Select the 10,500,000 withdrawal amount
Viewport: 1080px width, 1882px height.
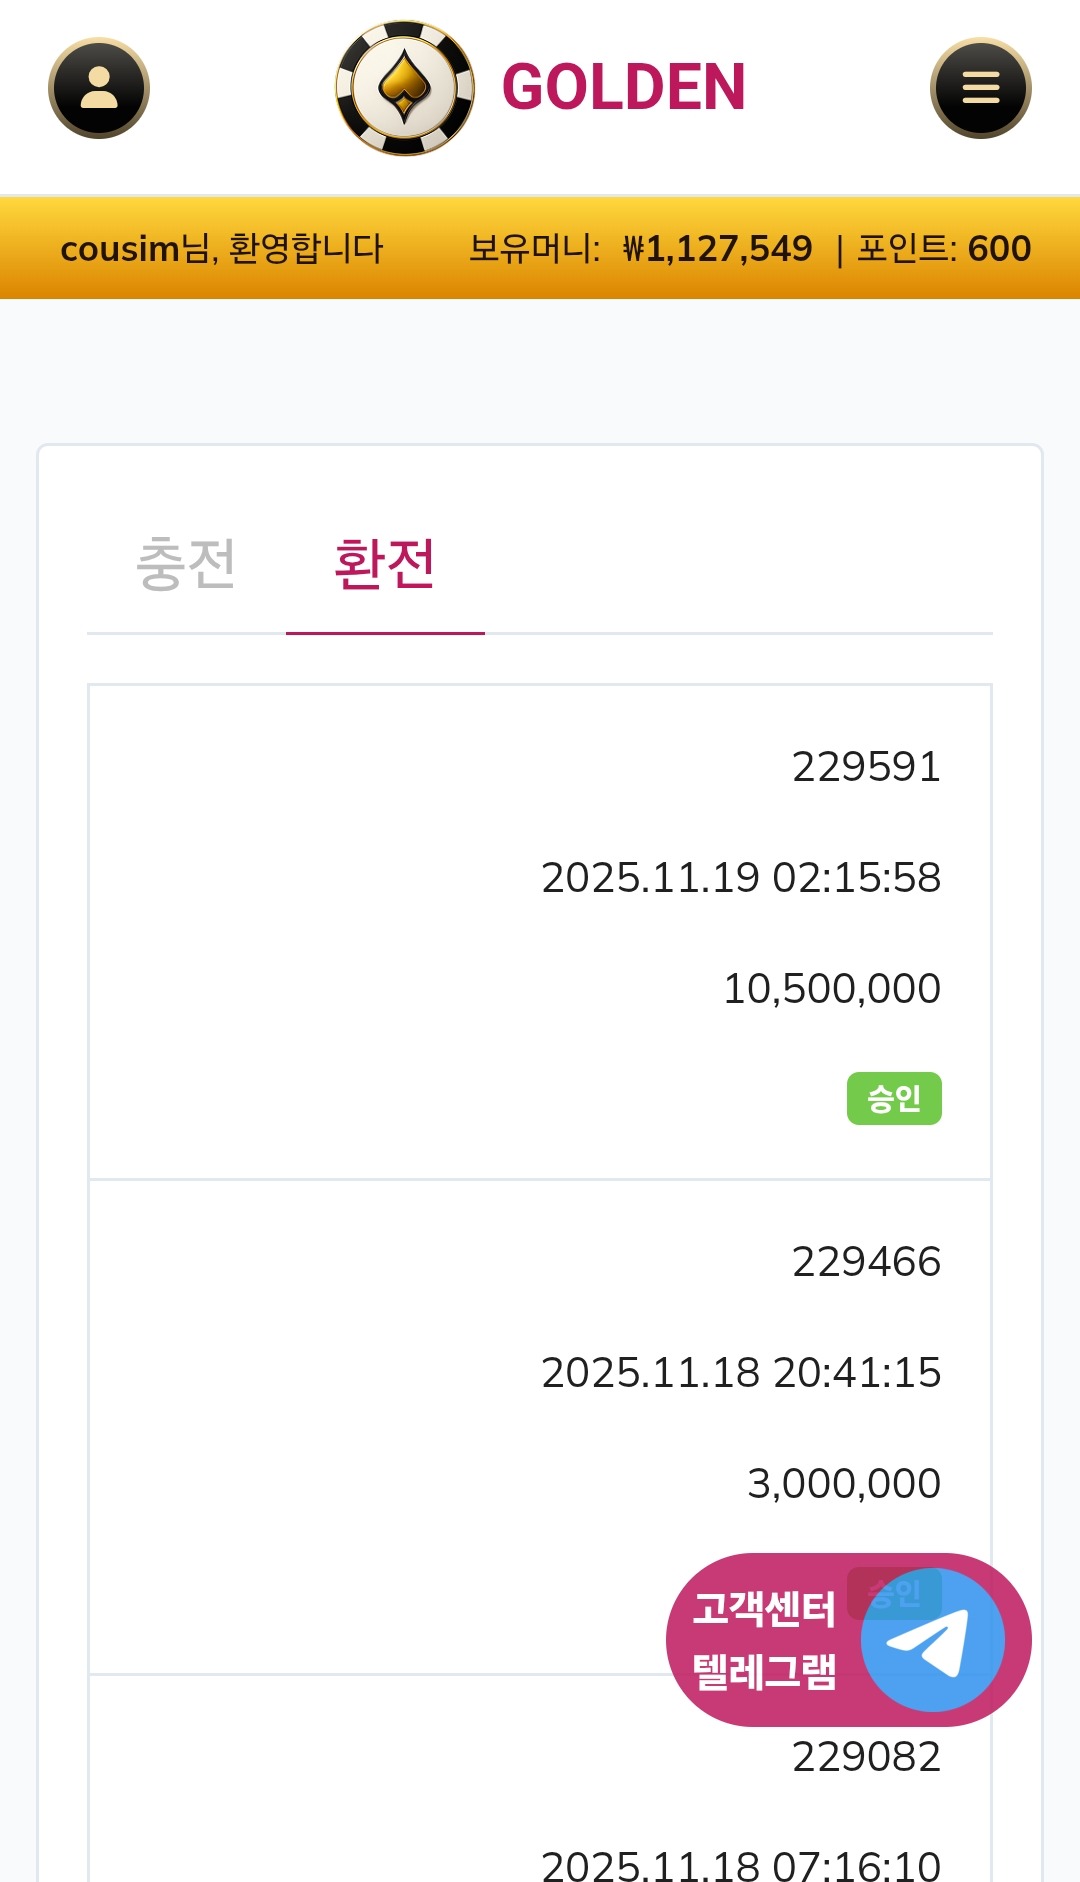pos(831,988)
